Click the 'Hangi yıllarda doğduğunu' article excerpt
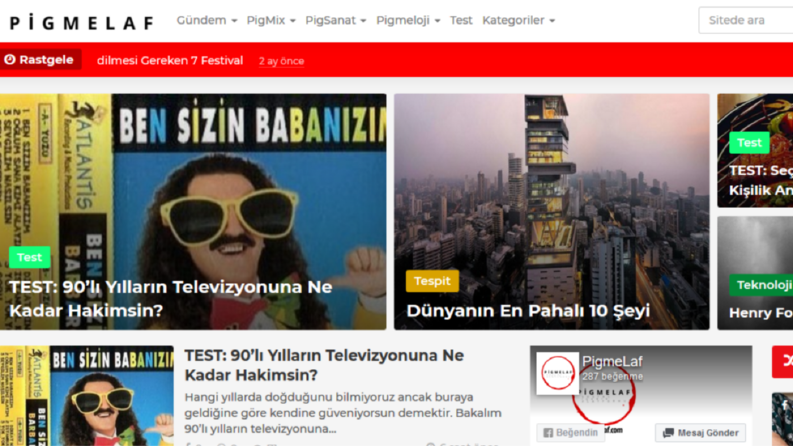 (x=343, y=413)
